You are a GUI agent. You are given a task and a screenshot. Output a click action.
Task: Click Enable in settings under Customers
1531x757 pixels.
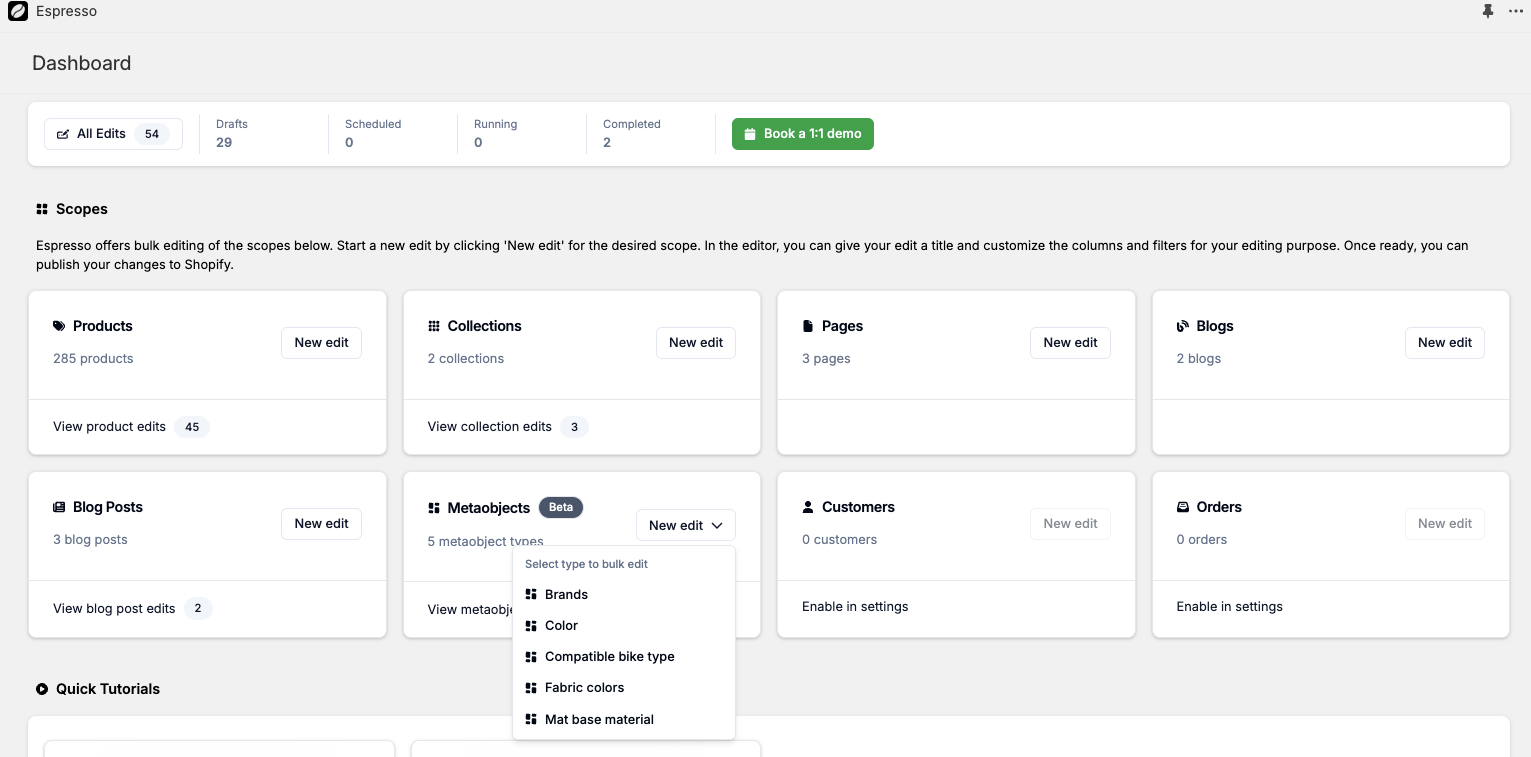[x=855, y=606]
